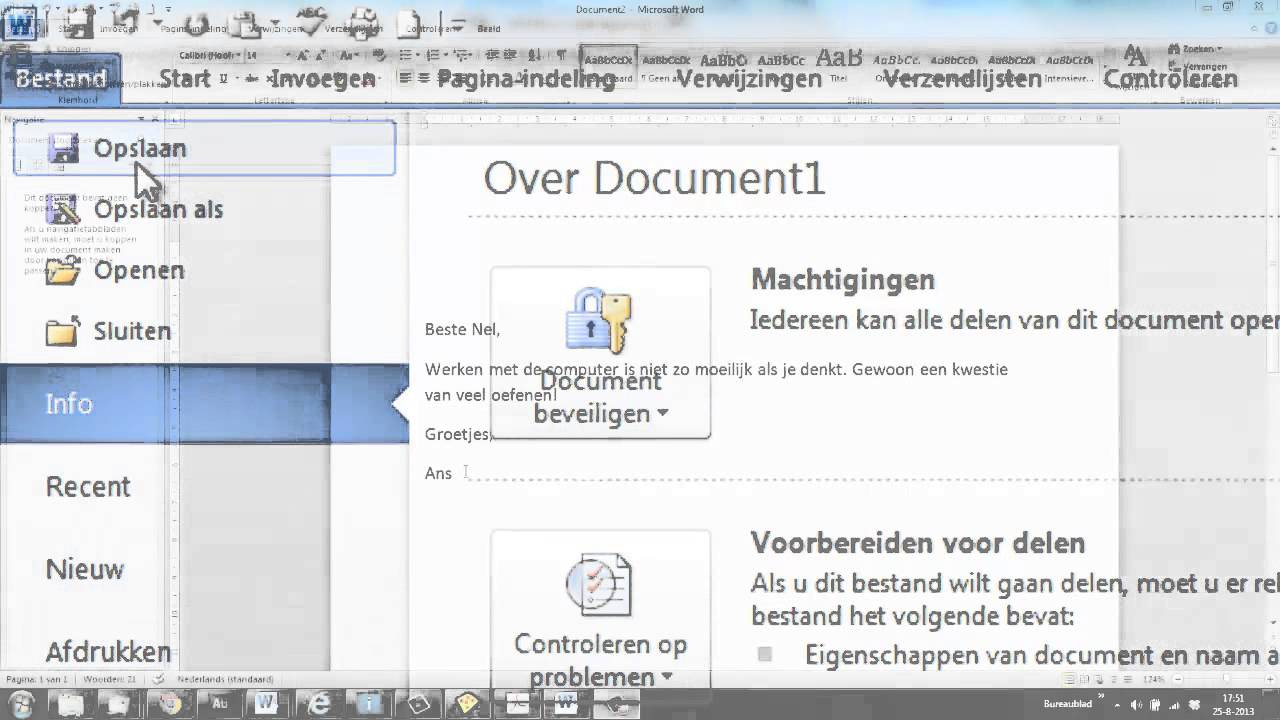This screenshot has height=720, width=1280.
Task: Open Adobe Audition icon on the taskbar
Action: 220,704
